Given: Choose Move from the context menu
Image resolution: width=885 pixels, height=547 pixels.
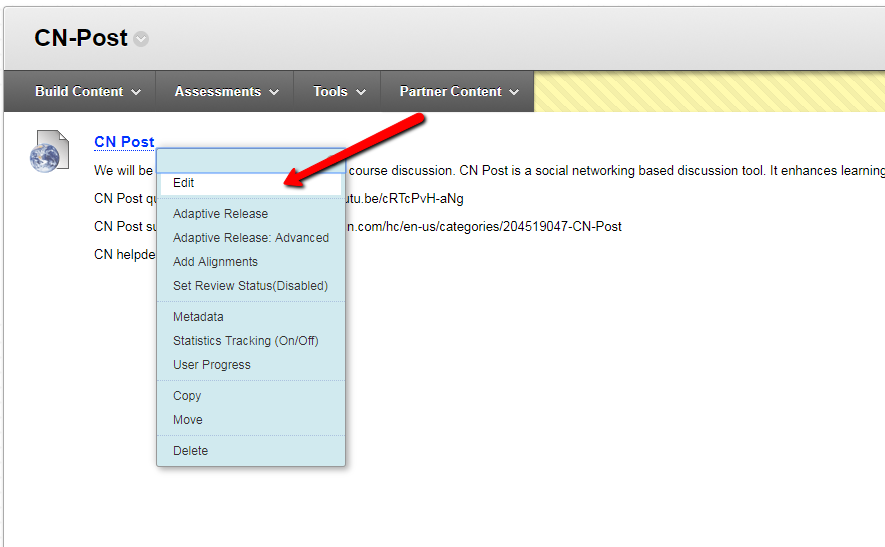Looking at the screenshot, I should click(187, 420).
